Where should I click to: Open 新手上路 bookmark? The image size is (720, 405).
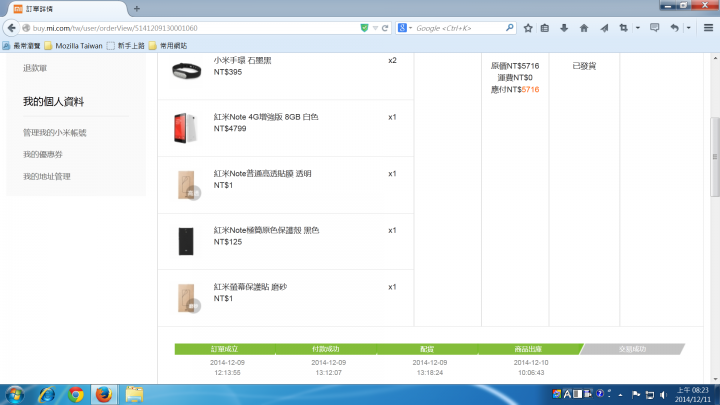coord(126,45)
